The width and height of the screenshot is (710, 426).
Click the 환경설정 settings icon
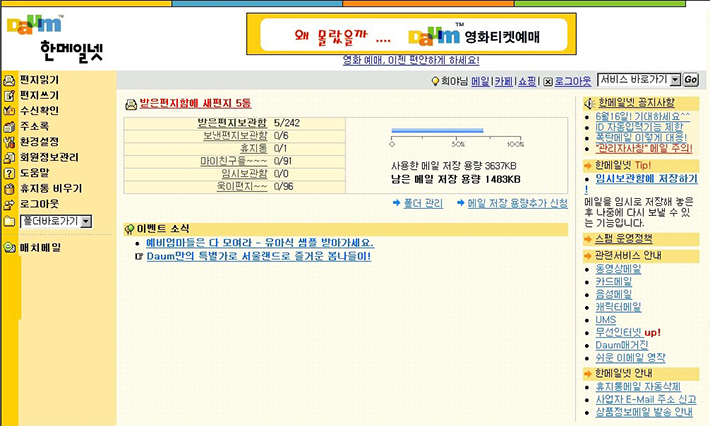point(9,142)
